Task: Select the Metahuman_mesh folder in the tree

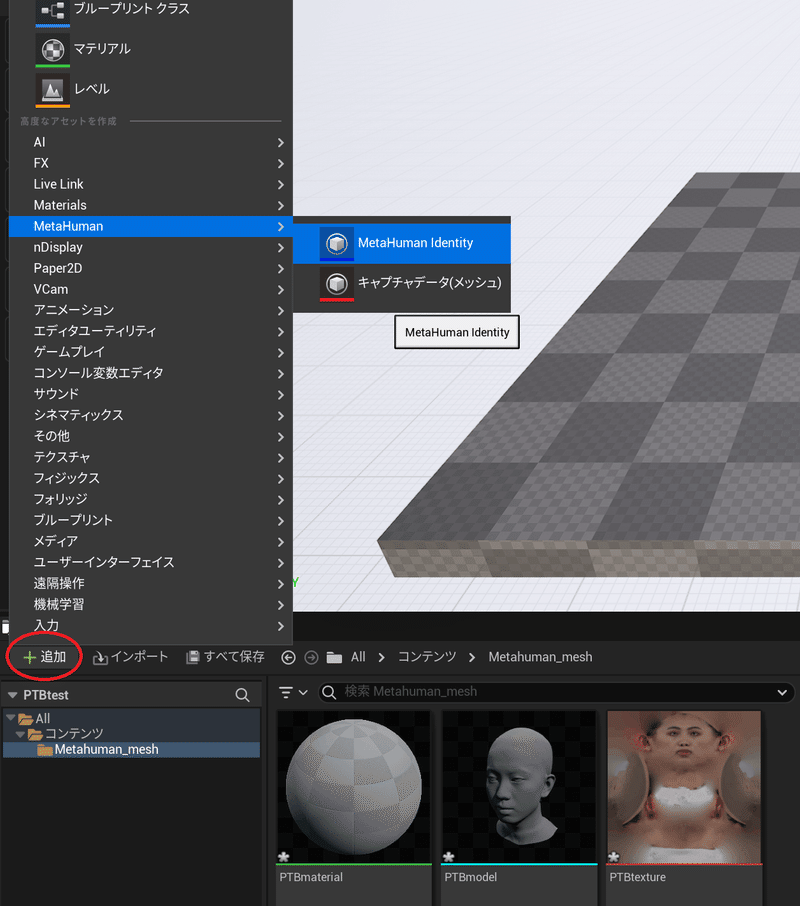Action: click(x=132, y=749)
